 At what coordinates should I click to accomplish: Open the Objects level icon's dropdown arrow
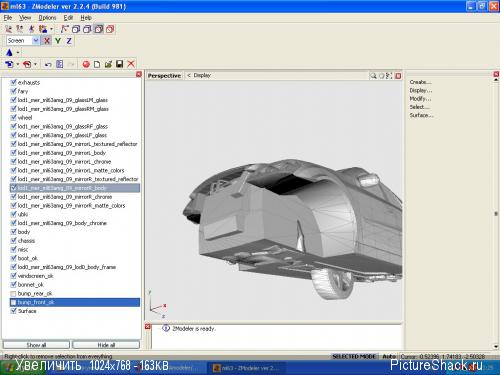coord(51,29)
